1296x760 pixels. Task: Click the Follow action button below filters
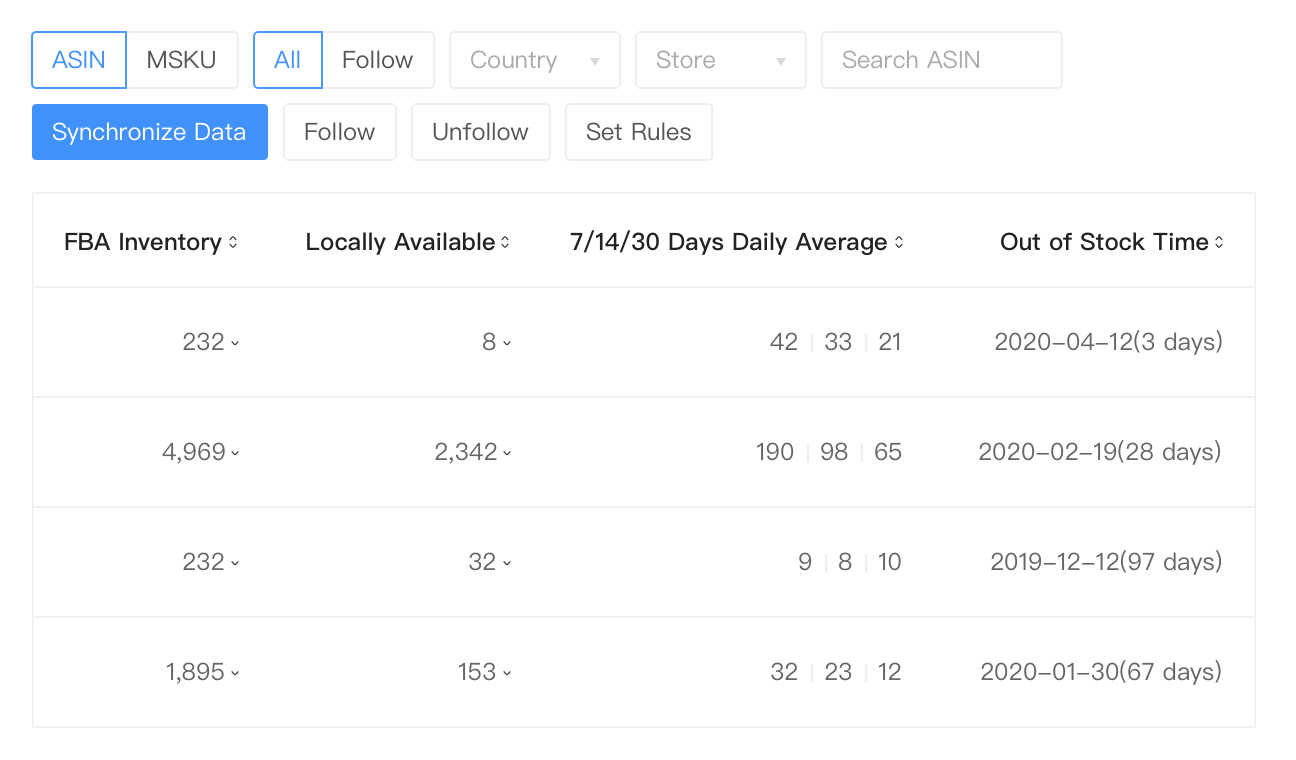[340, 132]
